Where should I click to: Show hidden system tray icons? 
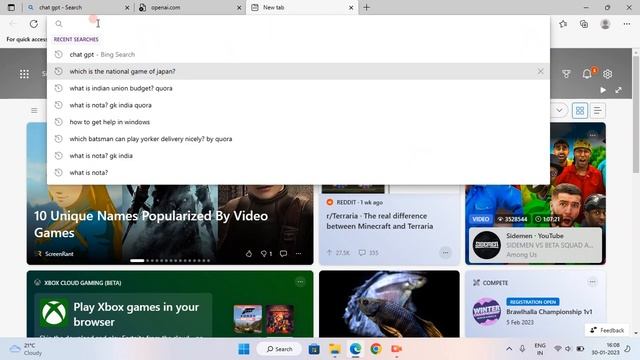[509, 349]
